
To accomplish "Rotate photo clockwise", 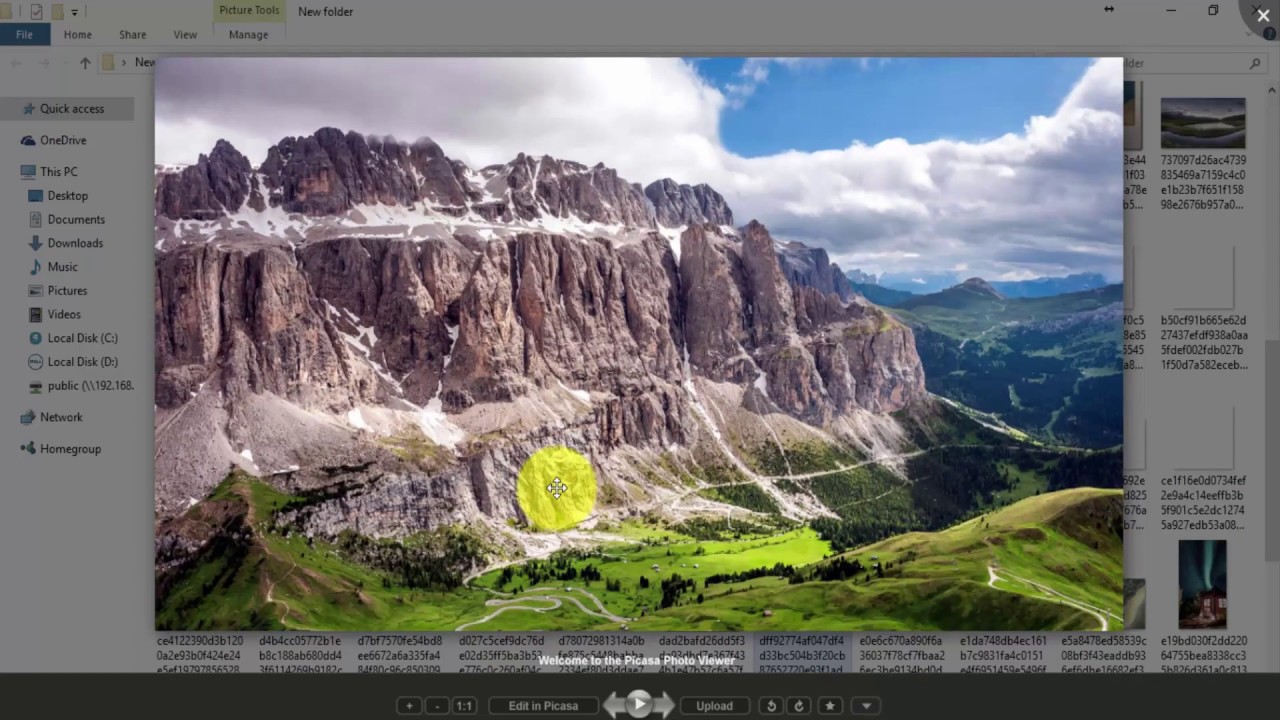I will [798, 706].
